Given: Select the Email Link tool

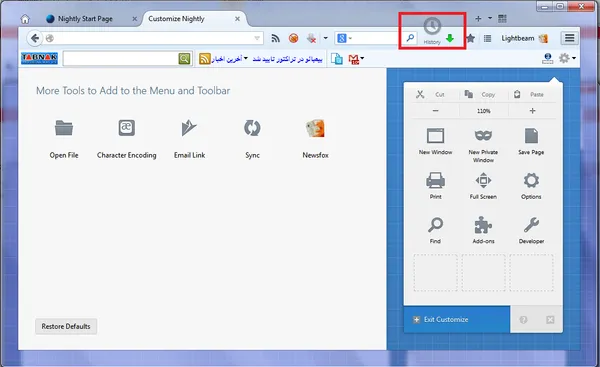Looking at the screenshot, I should pos(189,139).
